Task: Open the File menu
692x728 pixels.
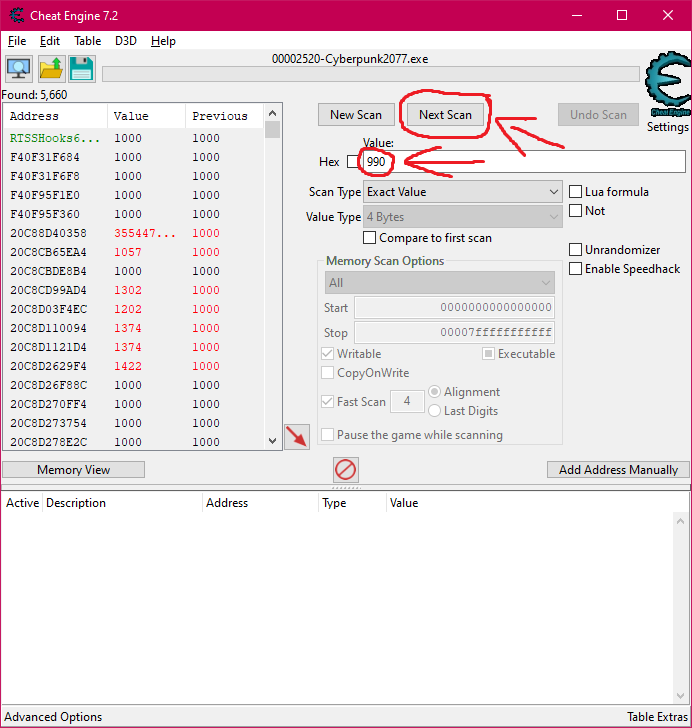Action: click(17, 41)
